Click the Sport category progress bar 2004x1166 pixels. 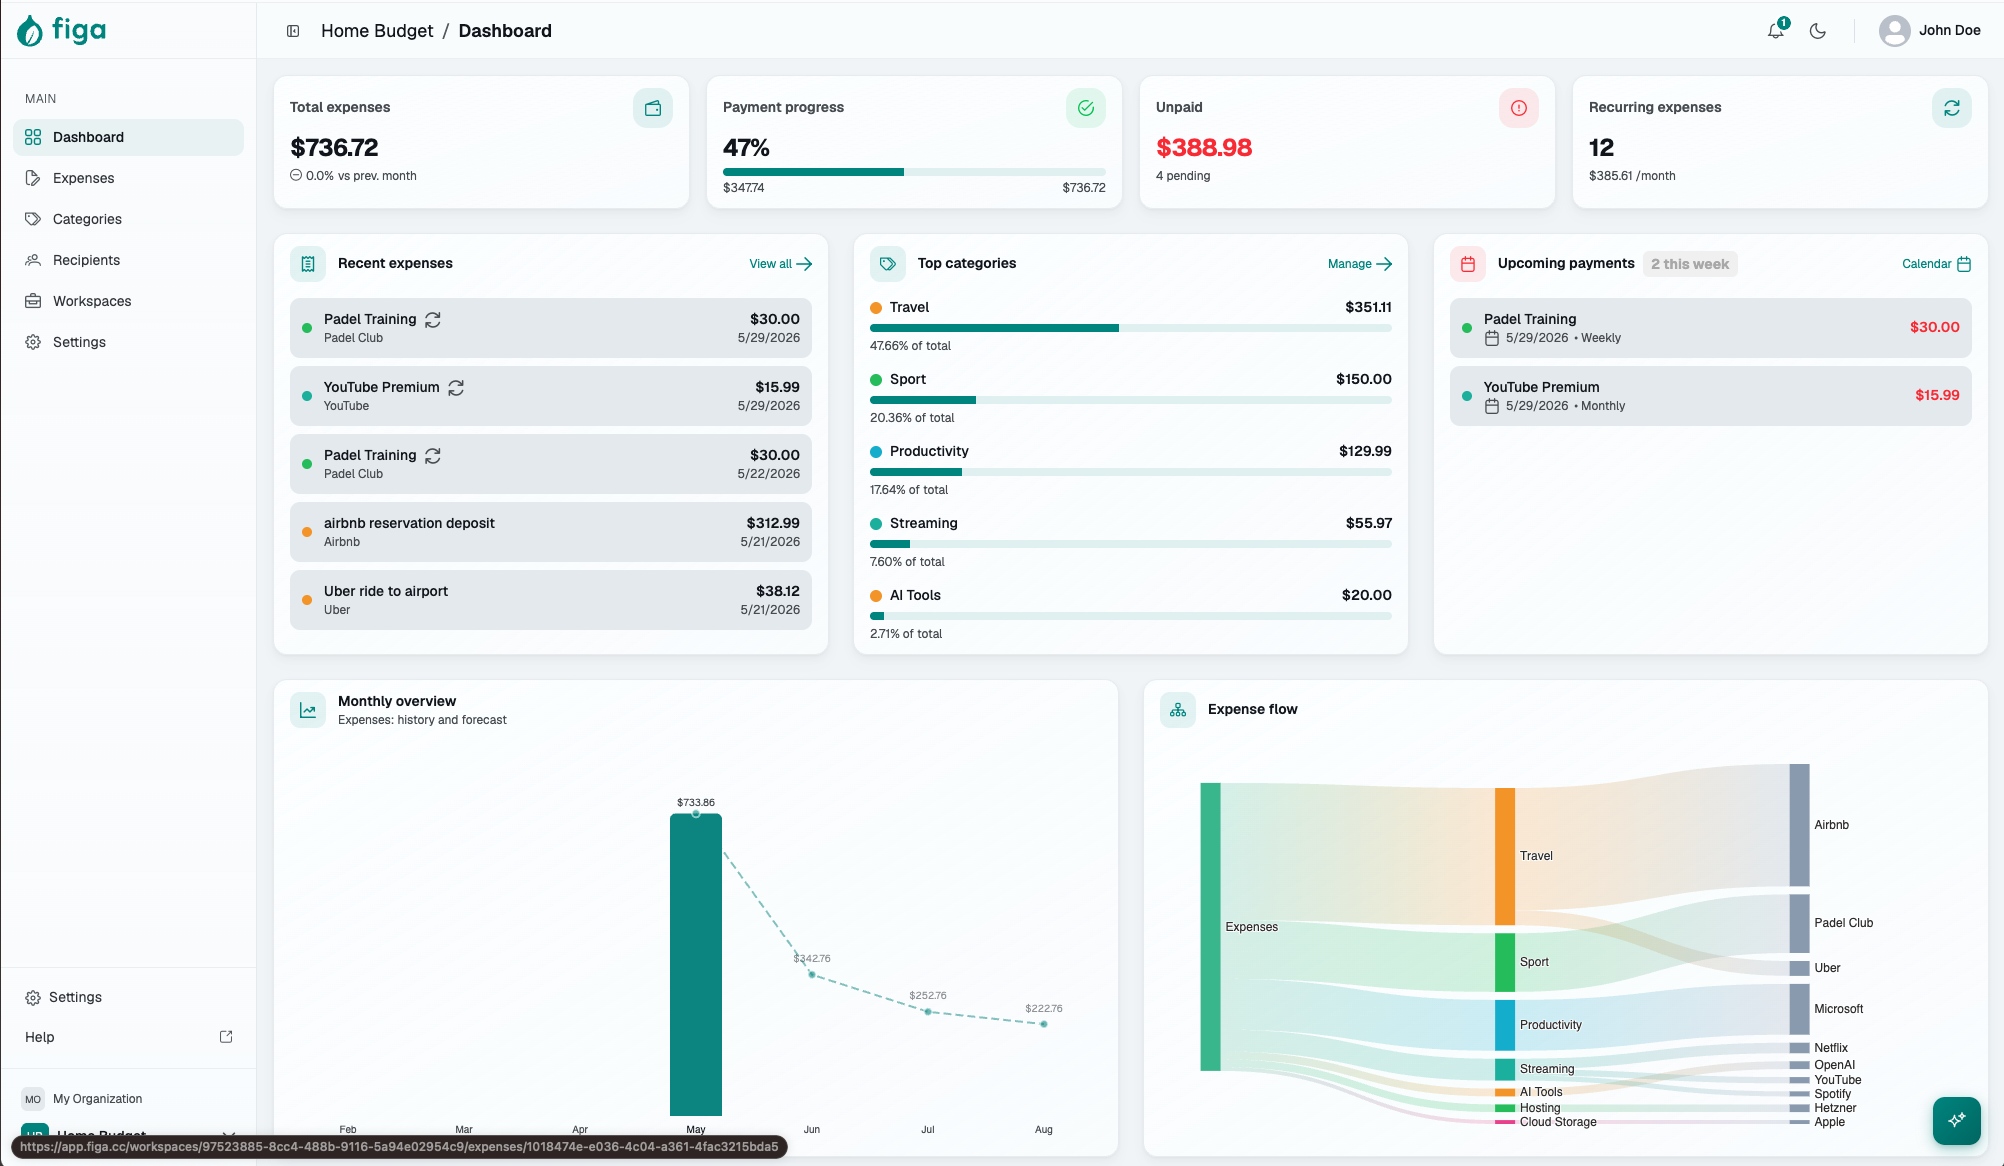(1131, 400)
